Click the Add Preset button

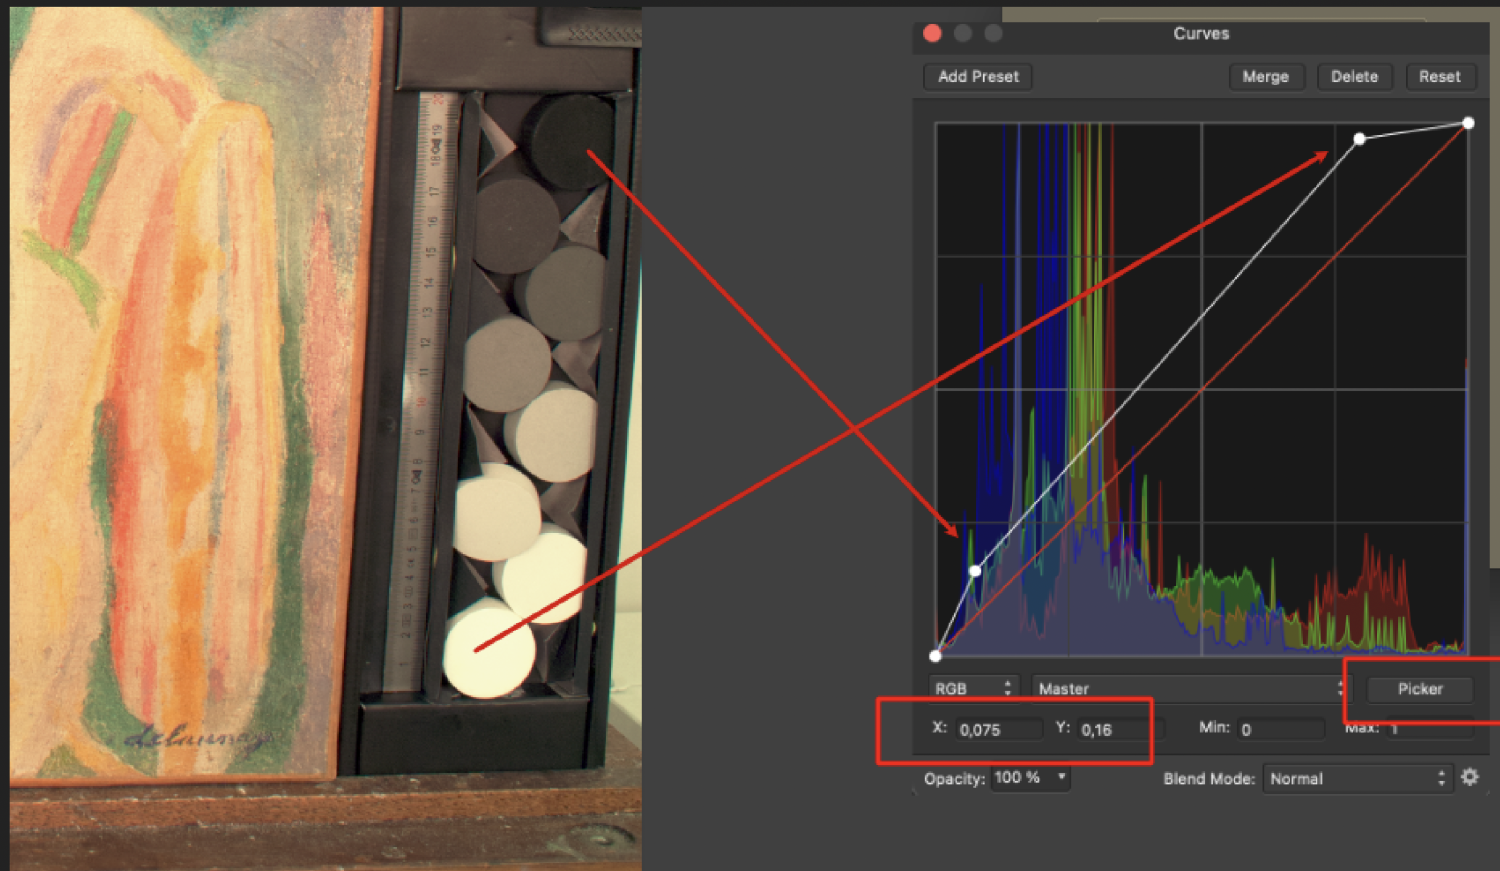976,76
